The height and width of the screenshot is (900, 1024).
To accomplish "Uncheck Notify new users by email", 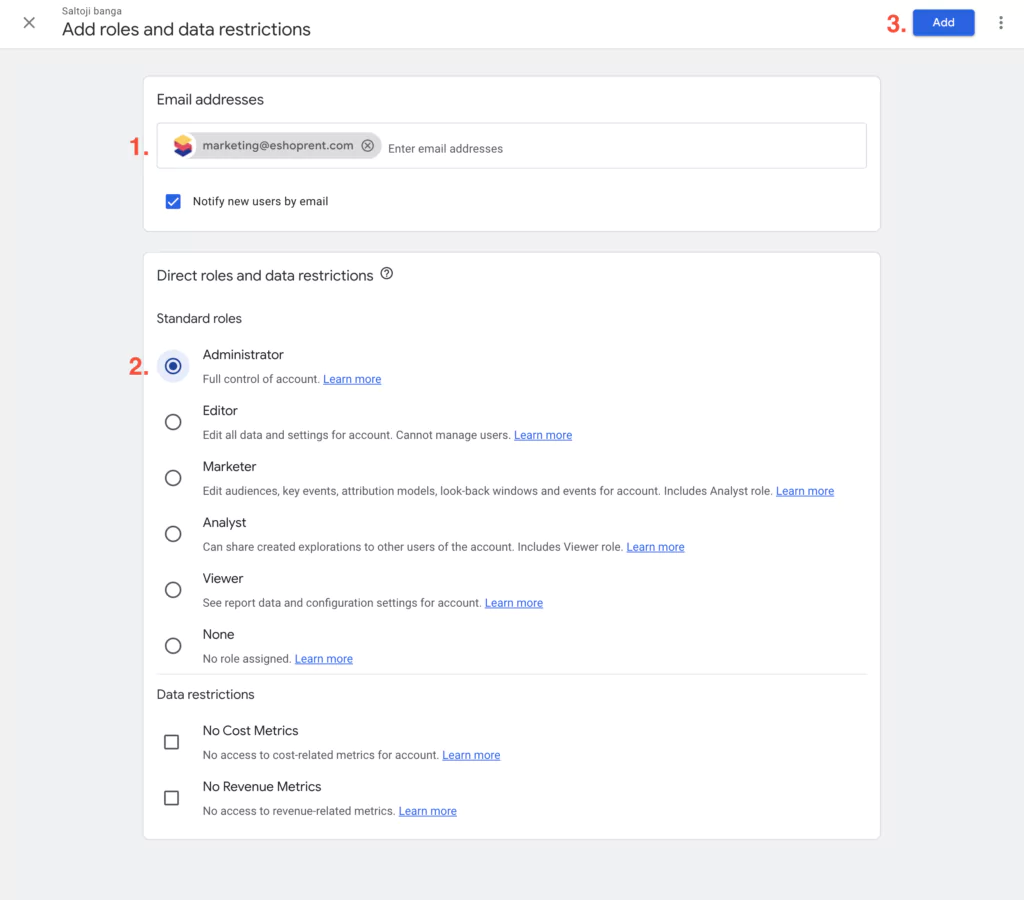I will (x=173, y=201).
